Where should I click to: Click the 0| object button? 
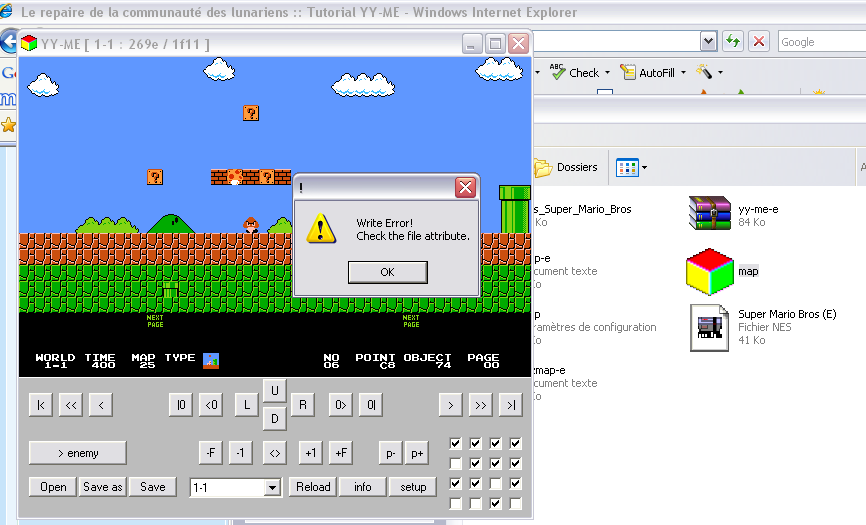(x=371, y=405)
